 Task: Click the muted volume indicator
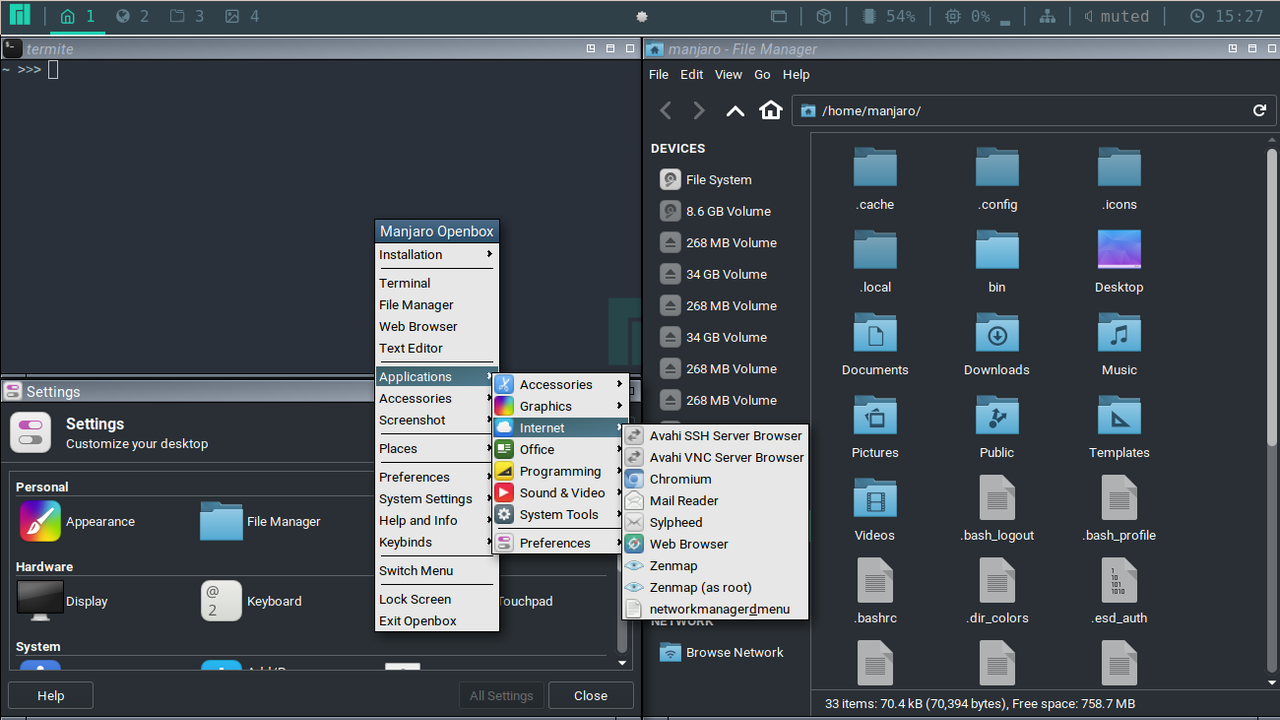(x=1116, y=16)
